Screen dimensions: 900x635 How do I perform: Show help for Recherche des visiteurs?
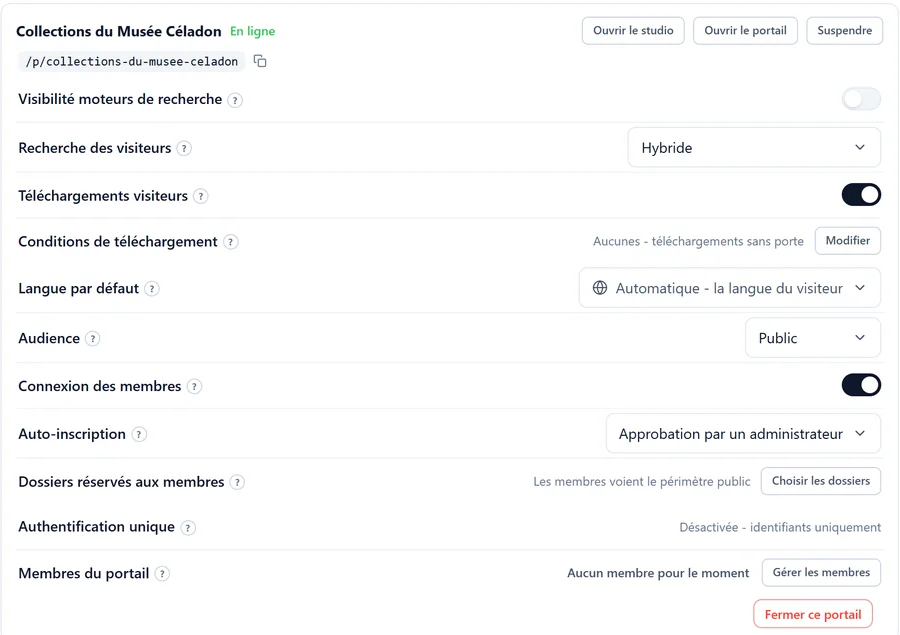[184, 149]
